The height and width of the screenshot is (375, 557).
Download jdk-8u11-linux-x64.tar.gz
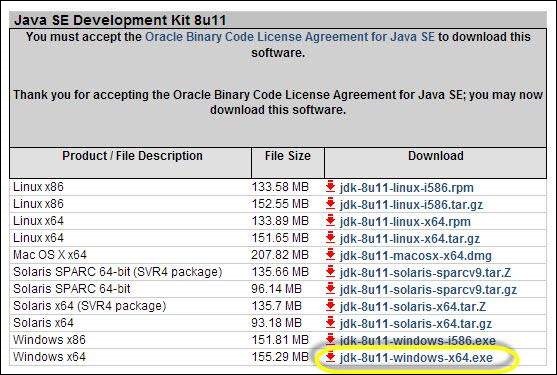point(410,239)
